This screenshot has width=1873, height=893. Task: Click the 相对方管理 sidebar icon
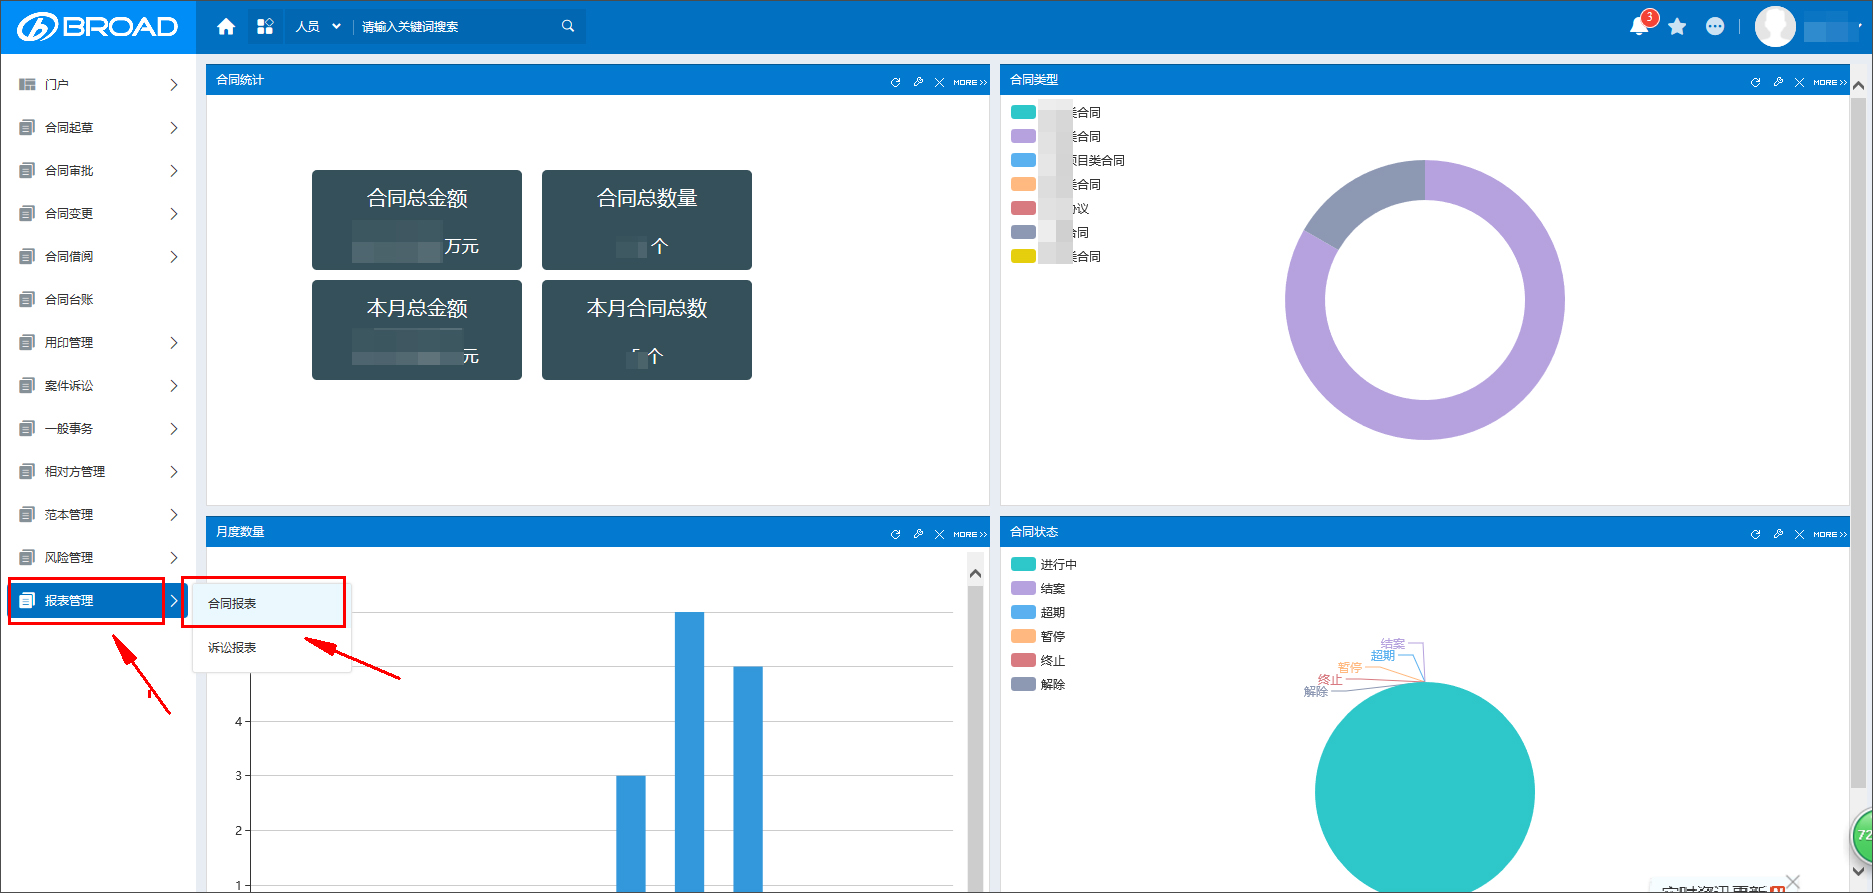tap(27, 472)
